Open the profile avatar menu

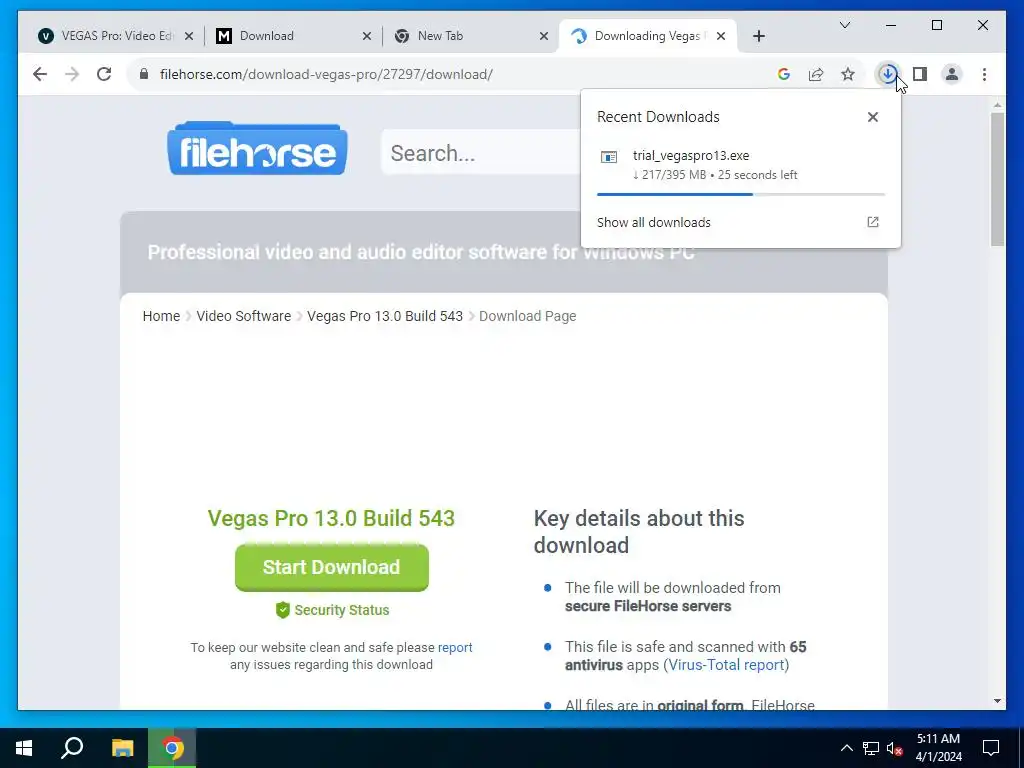click(x=952, y=74)
